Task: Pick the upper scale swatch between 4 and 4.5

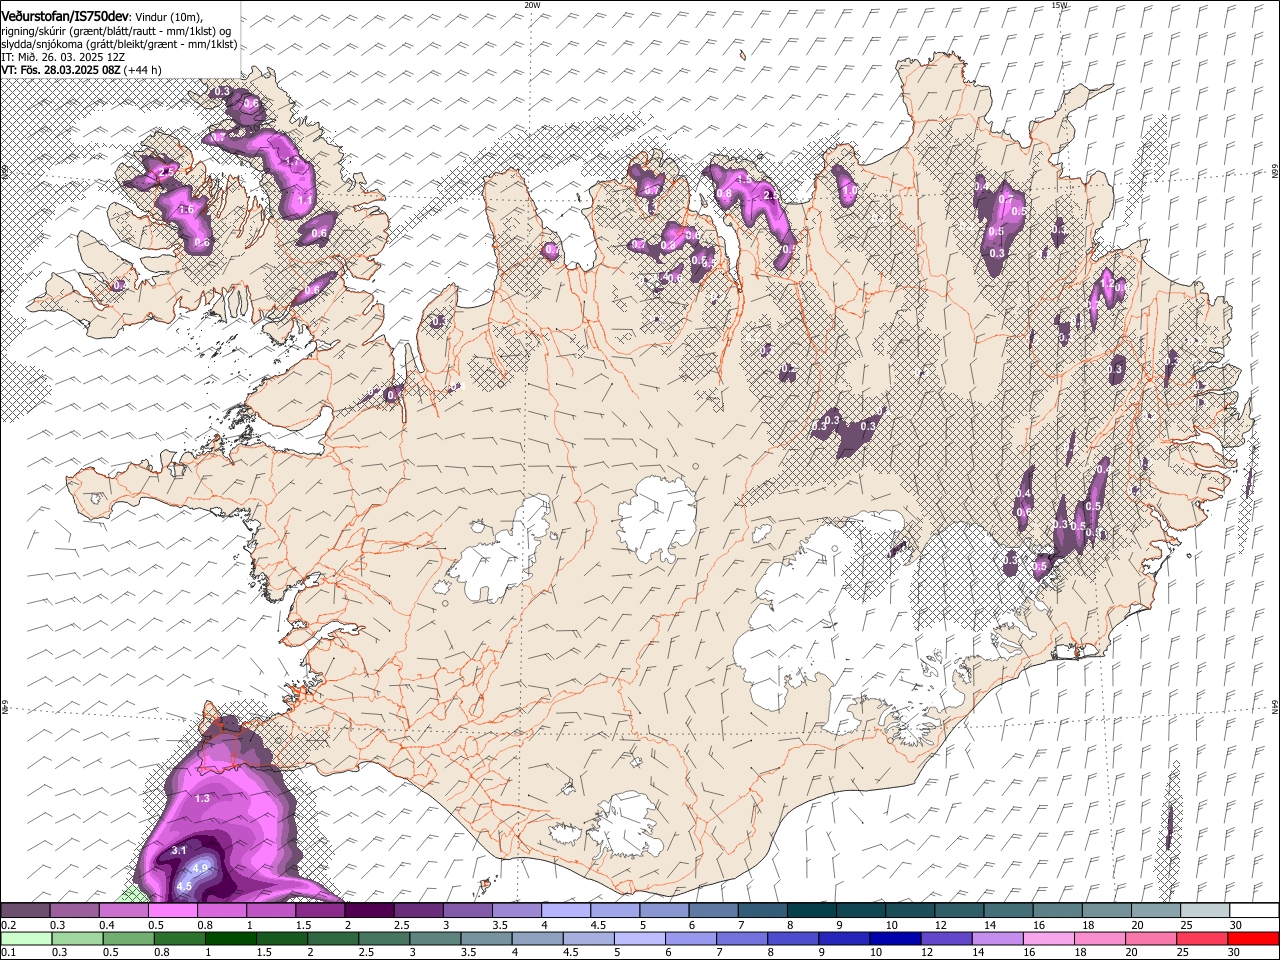Action: pyautogui.click(x=564, y=910)
